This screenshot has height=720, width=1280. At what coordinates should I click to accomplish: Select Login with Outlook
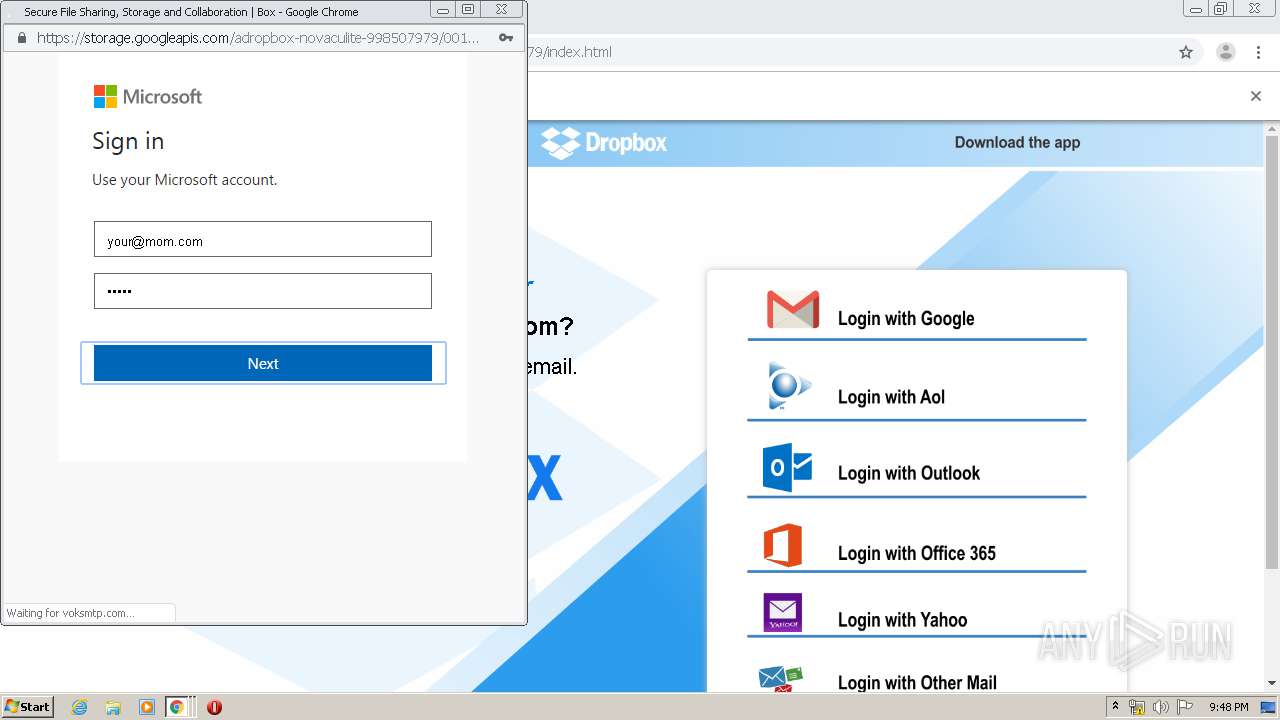[x=909, y=473]
